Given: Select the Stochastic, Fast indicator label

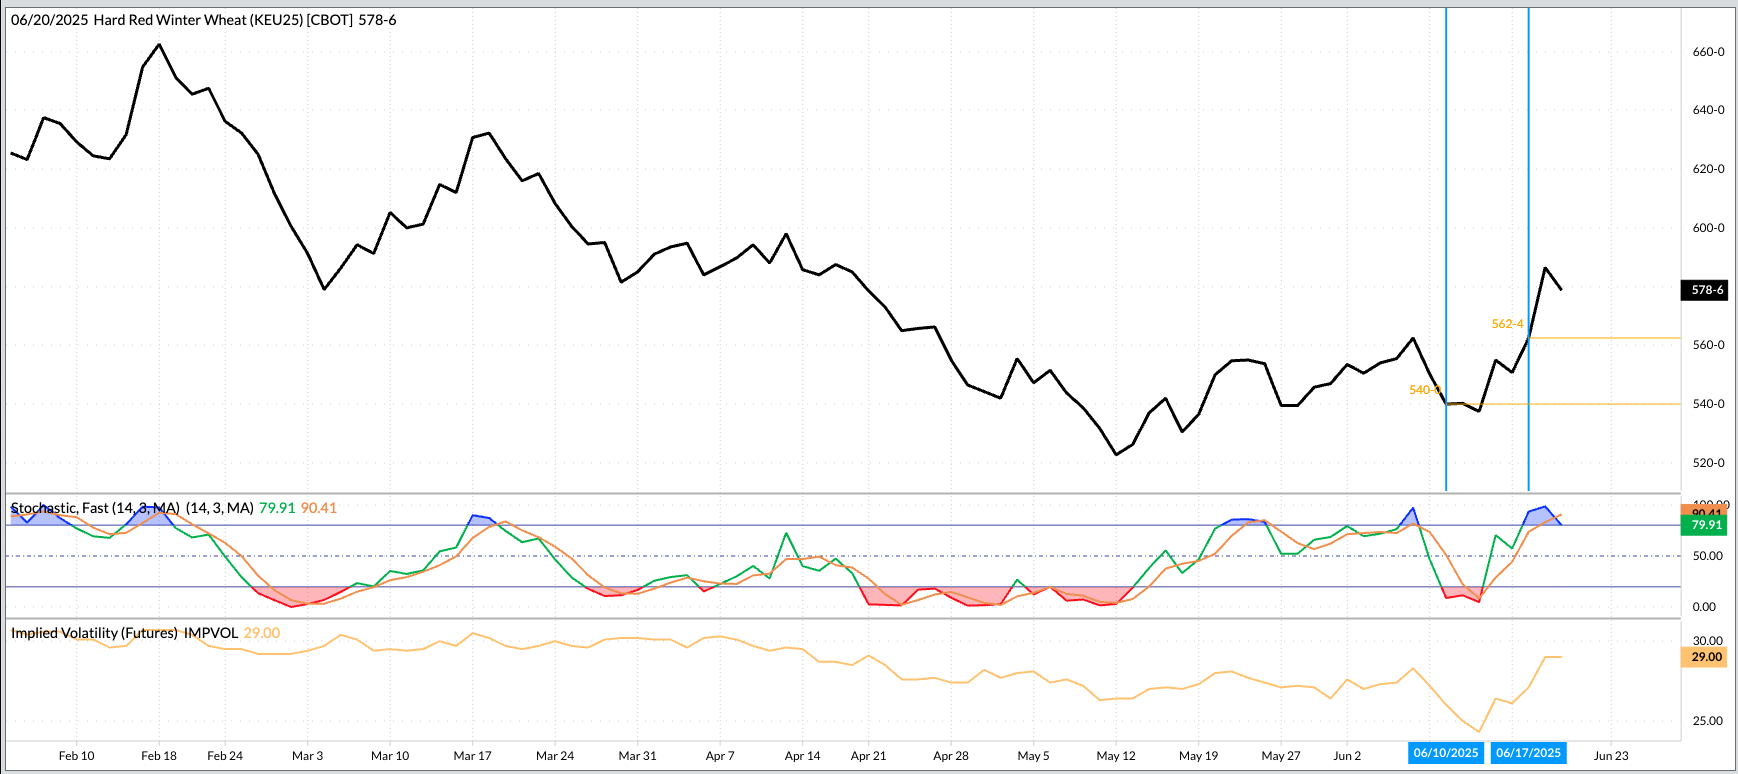Looking at the screenshot, I should click(95, 508).
